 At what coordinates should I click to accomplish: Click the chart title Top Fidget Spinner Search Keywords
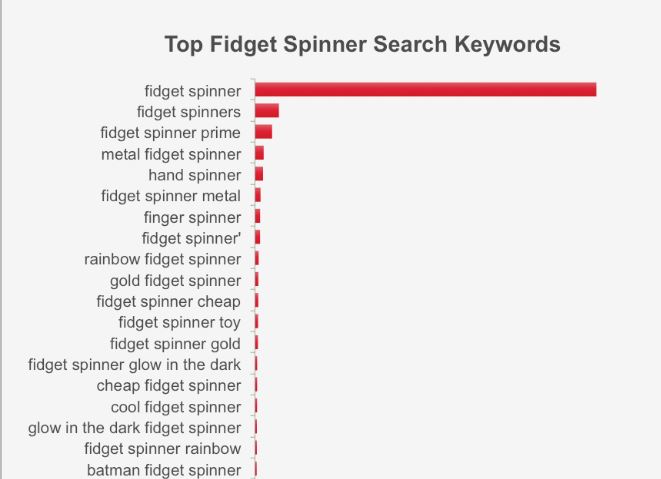[363, 45]
